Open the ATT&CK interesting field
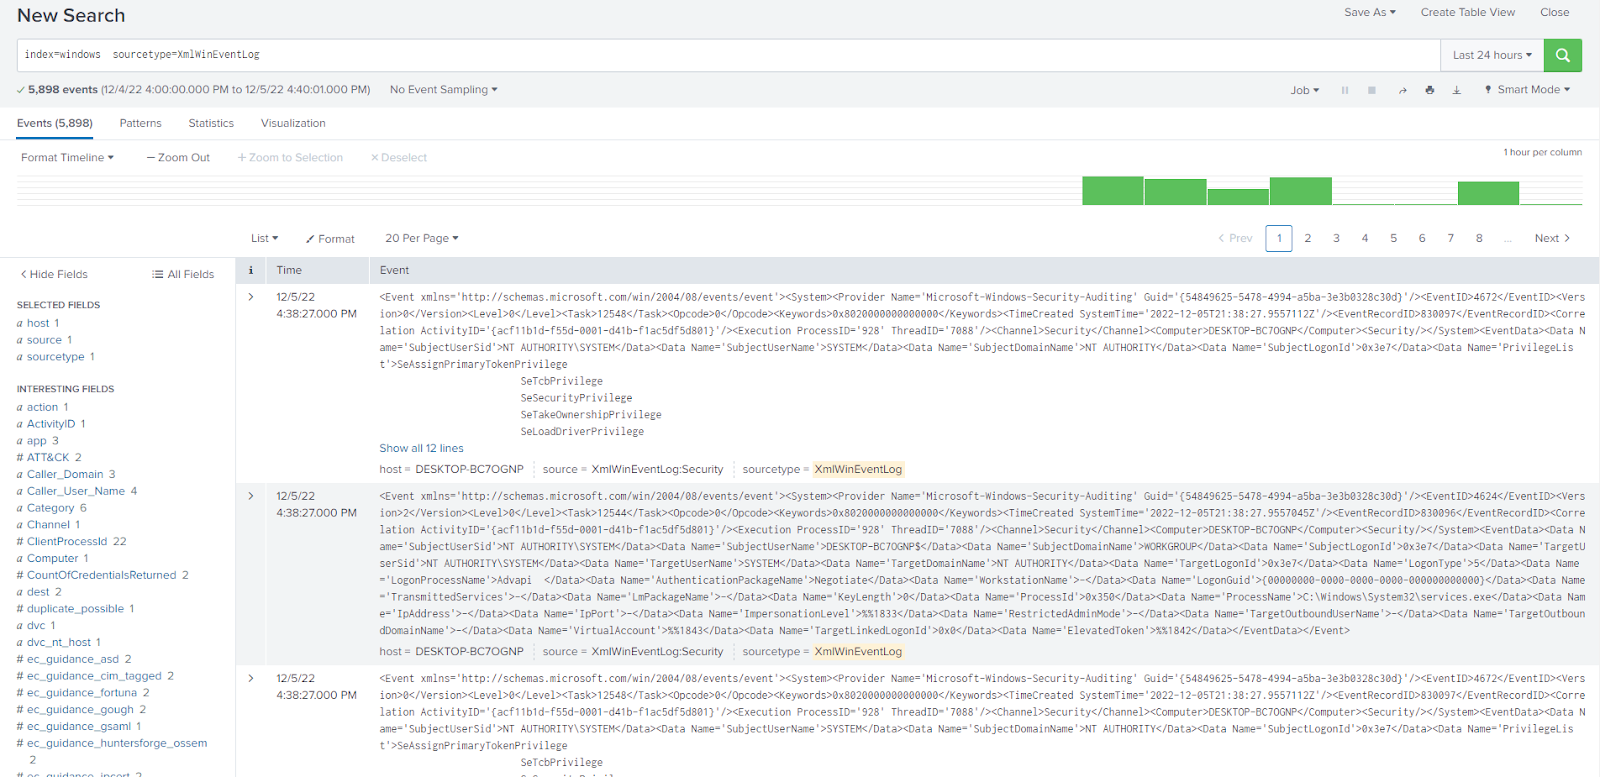Image resolution: width=1600 pixels, height=777 pixels. [x=48, y=457]
